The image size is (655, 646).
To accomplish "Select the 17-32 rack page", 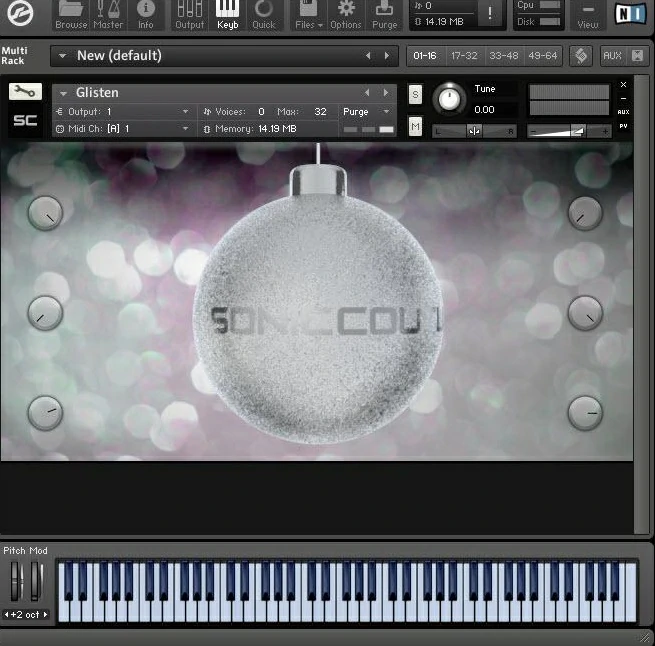I will click(x=464, y=56).
